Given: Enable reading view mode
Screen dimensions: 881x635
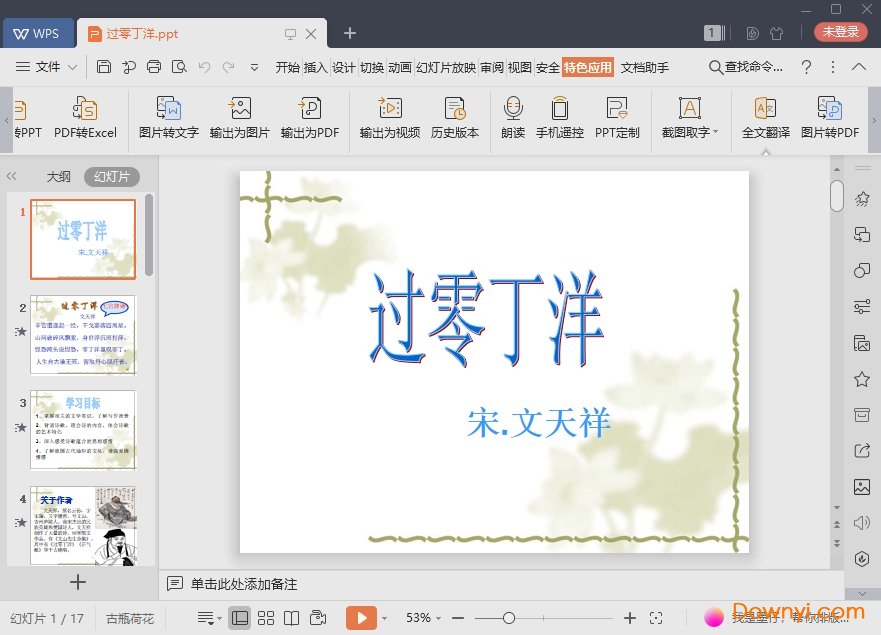Looking at the screenshot, I should 291,617.
